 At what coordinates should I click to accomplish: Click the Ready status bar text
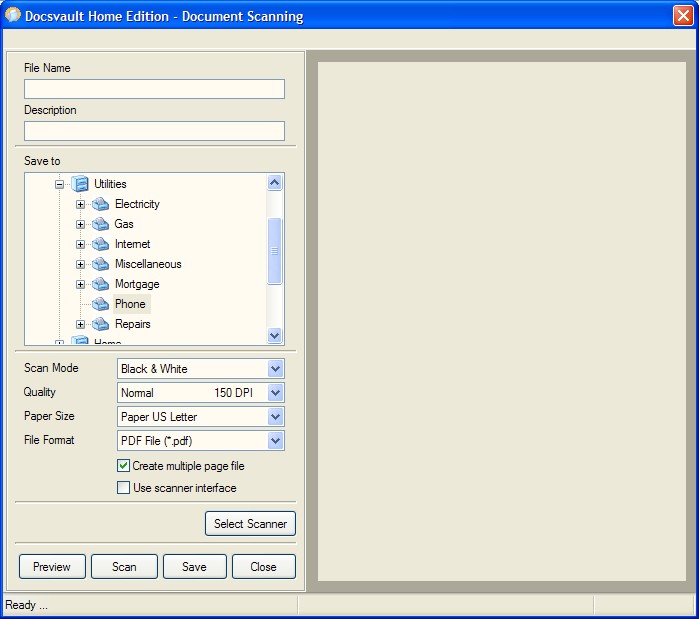26,605
